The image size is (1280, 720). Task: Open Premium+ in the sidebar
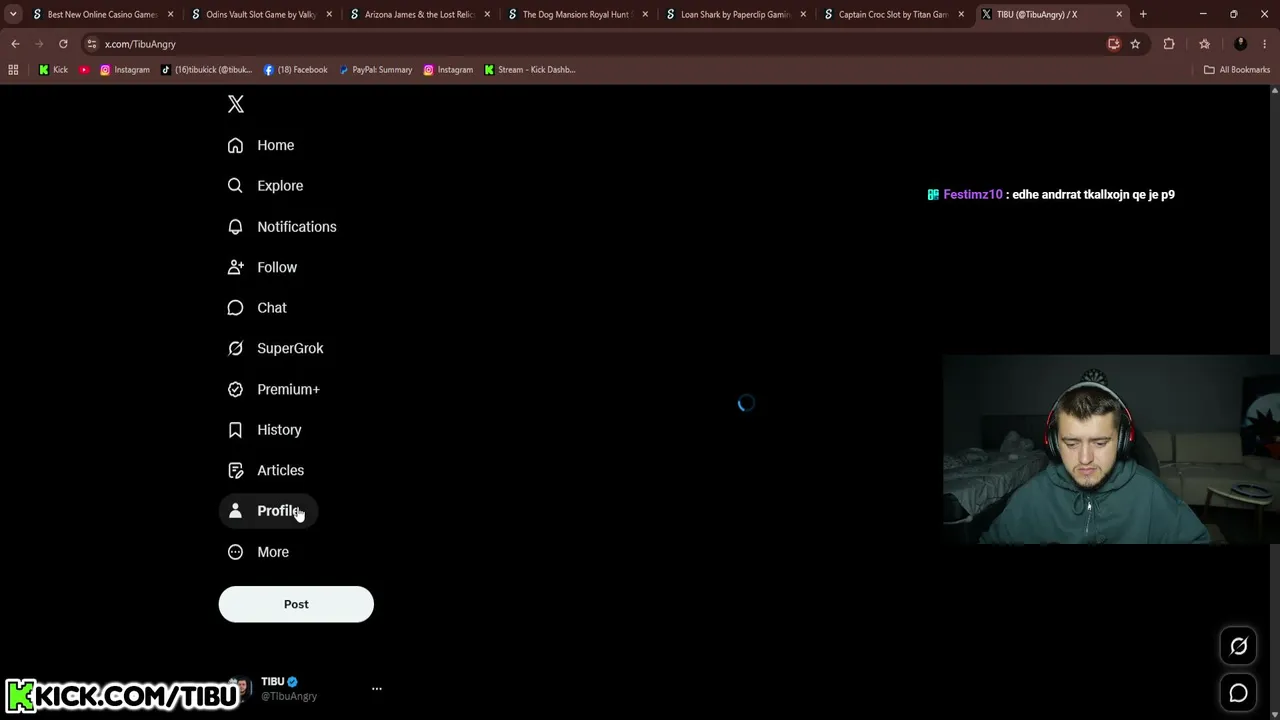coord(274,389)
